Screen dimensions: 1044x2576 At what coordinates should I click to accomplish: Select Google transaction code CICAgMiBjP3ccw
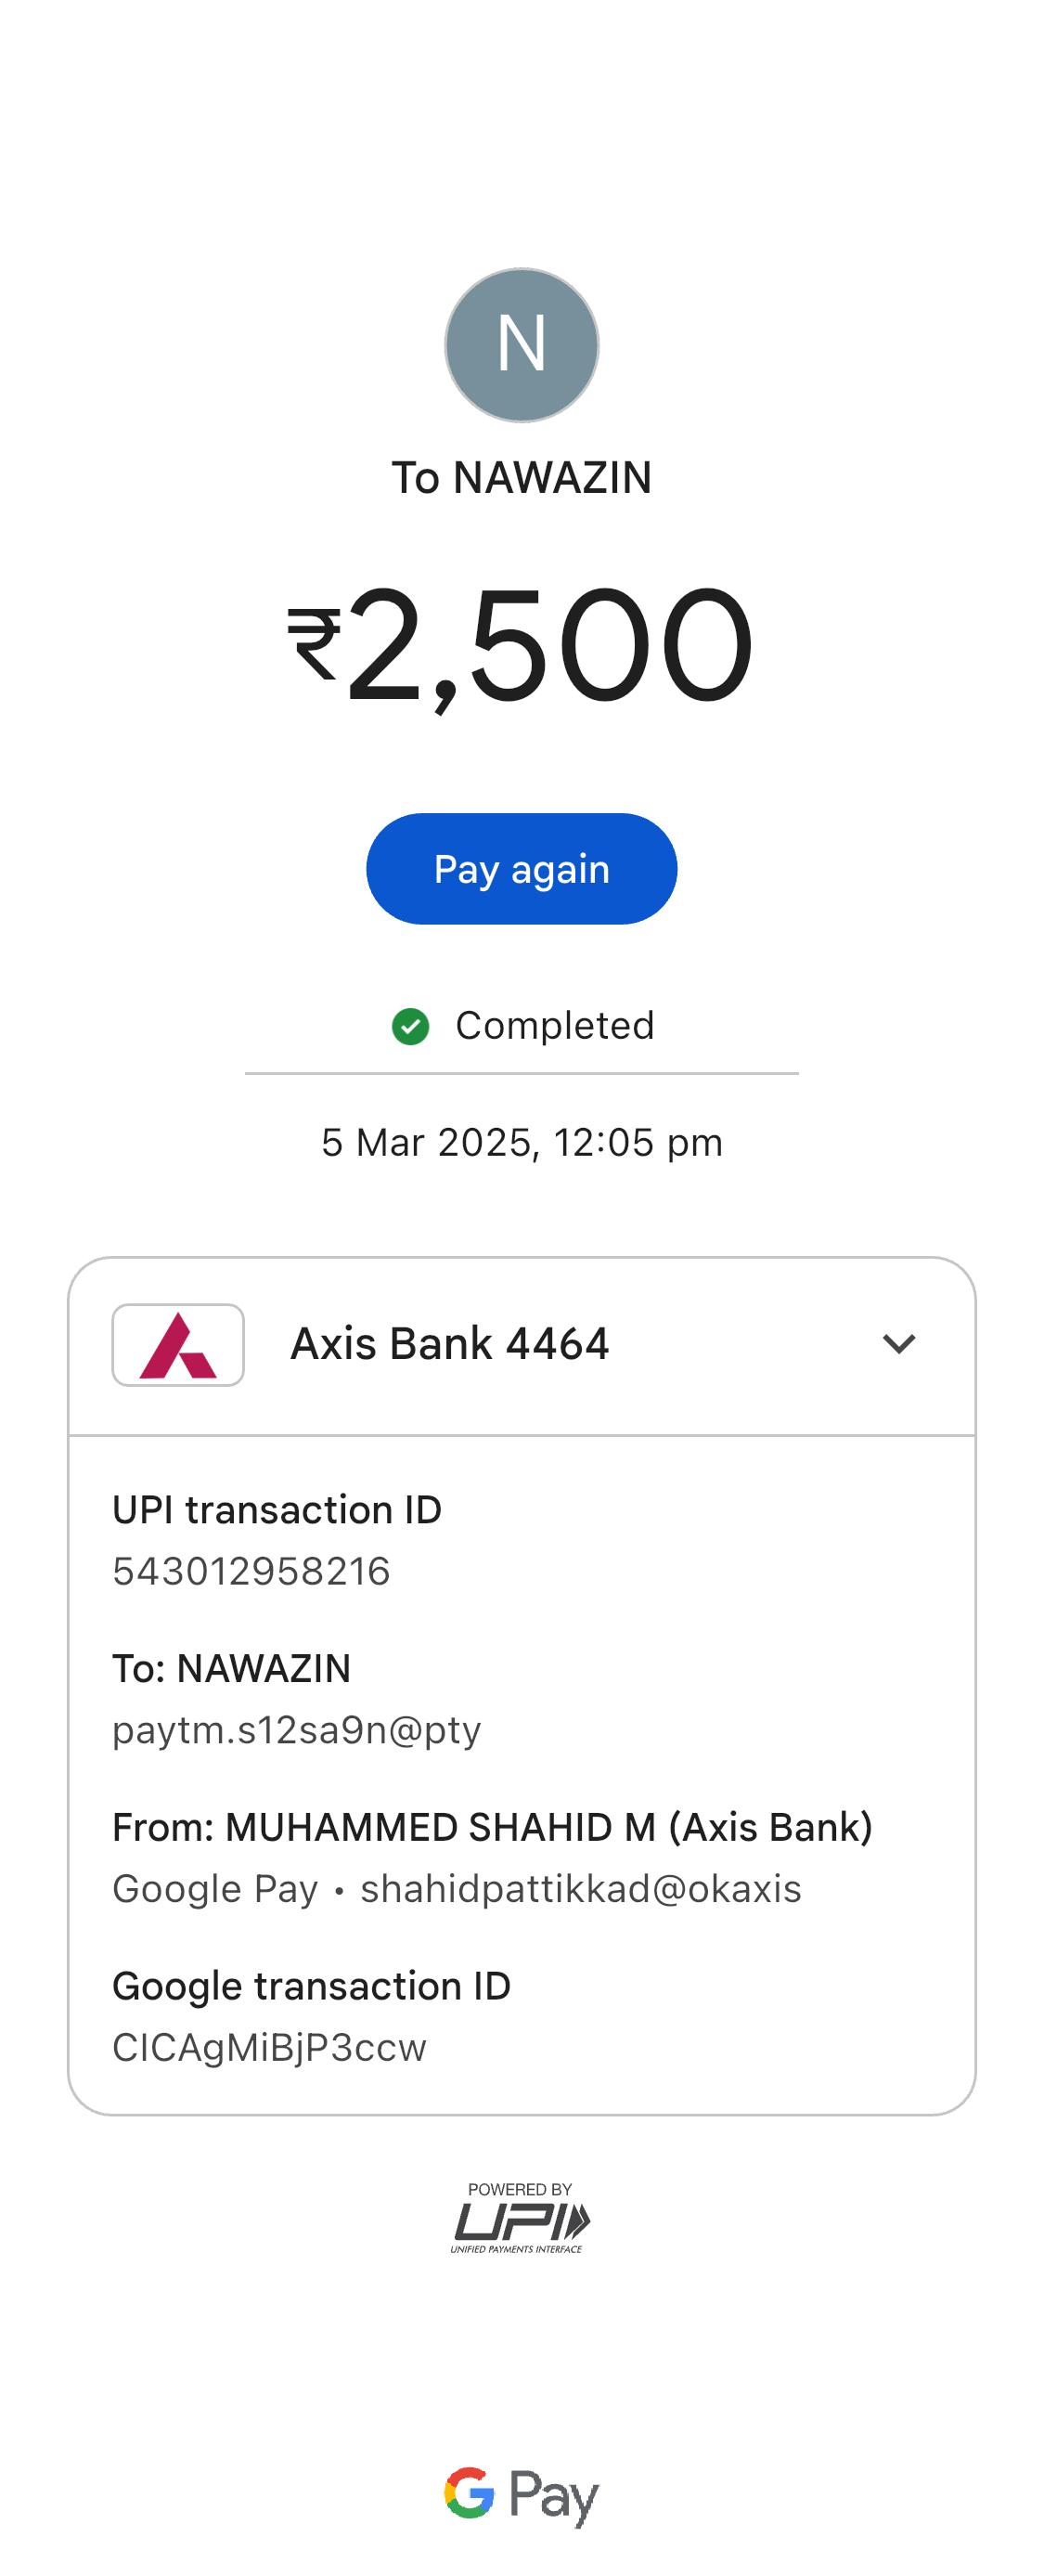pyautogui.click(x=269, y=2047)
